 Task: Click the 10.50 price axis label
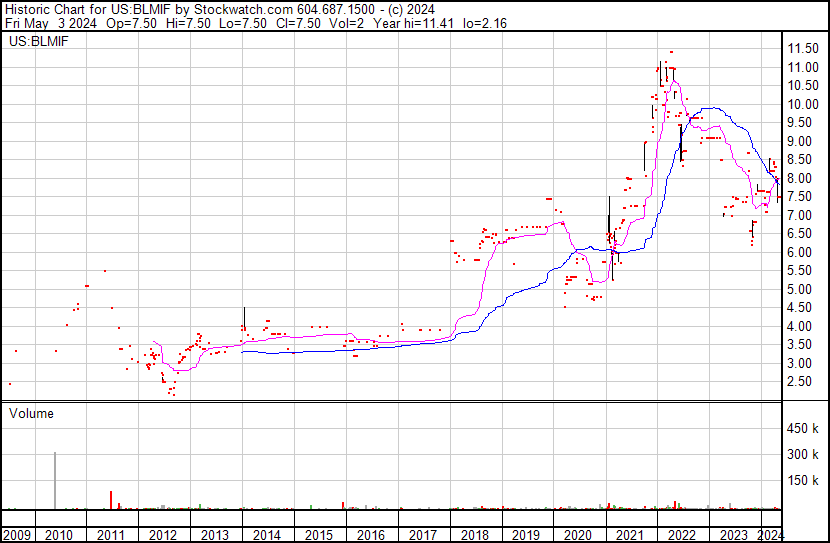(x=803, y=86)
